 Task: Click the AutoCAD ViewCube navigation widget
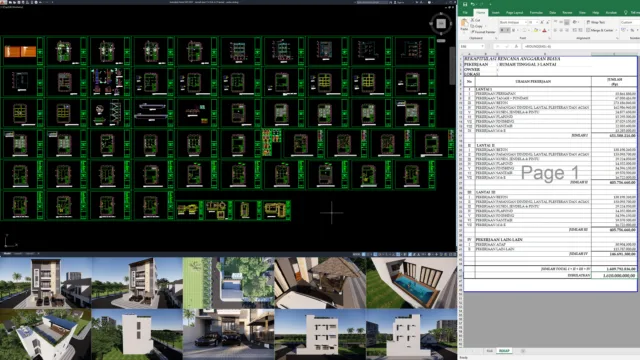(x=441, y=24)
